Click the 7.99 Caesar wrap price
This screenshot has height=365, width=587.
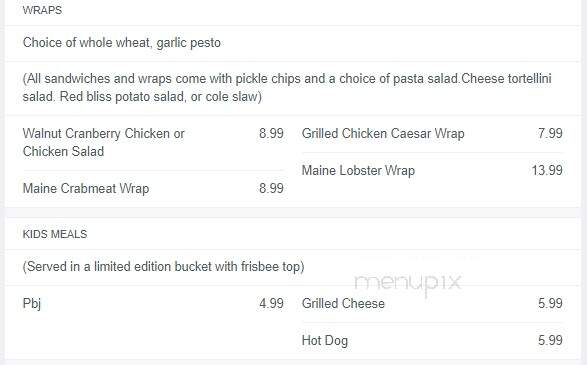(x=550, y=133)
